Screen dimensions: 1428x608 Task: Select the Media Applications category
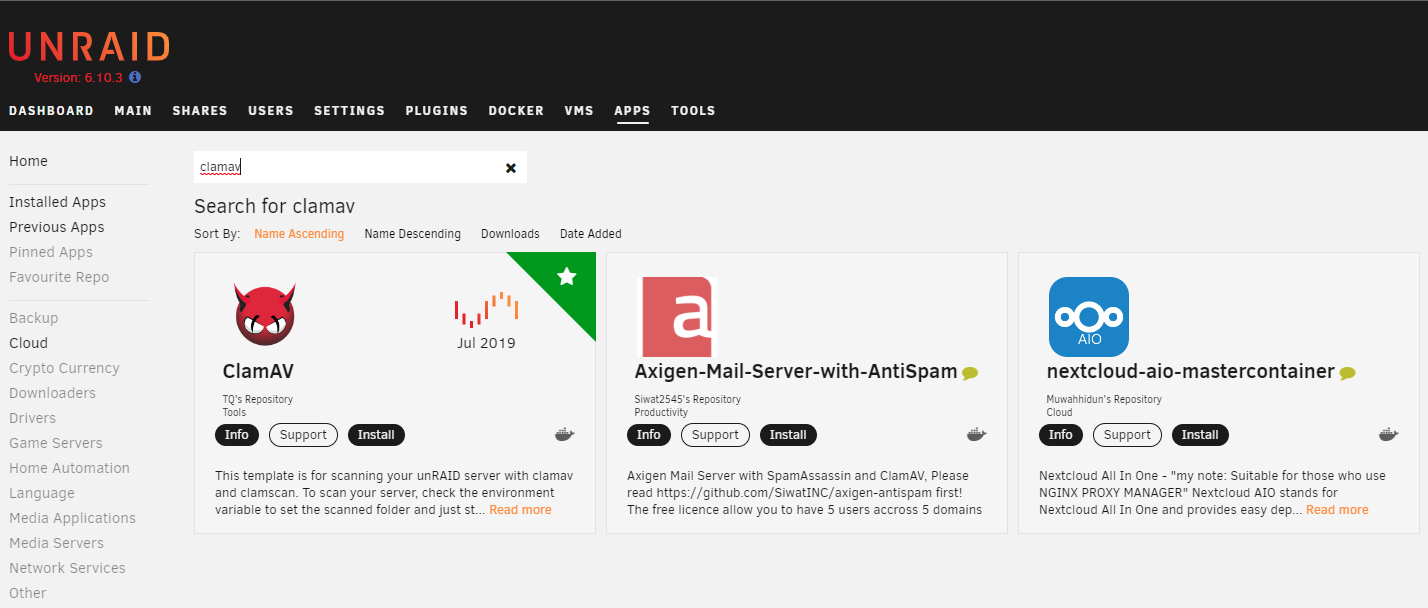pos(72,518)
